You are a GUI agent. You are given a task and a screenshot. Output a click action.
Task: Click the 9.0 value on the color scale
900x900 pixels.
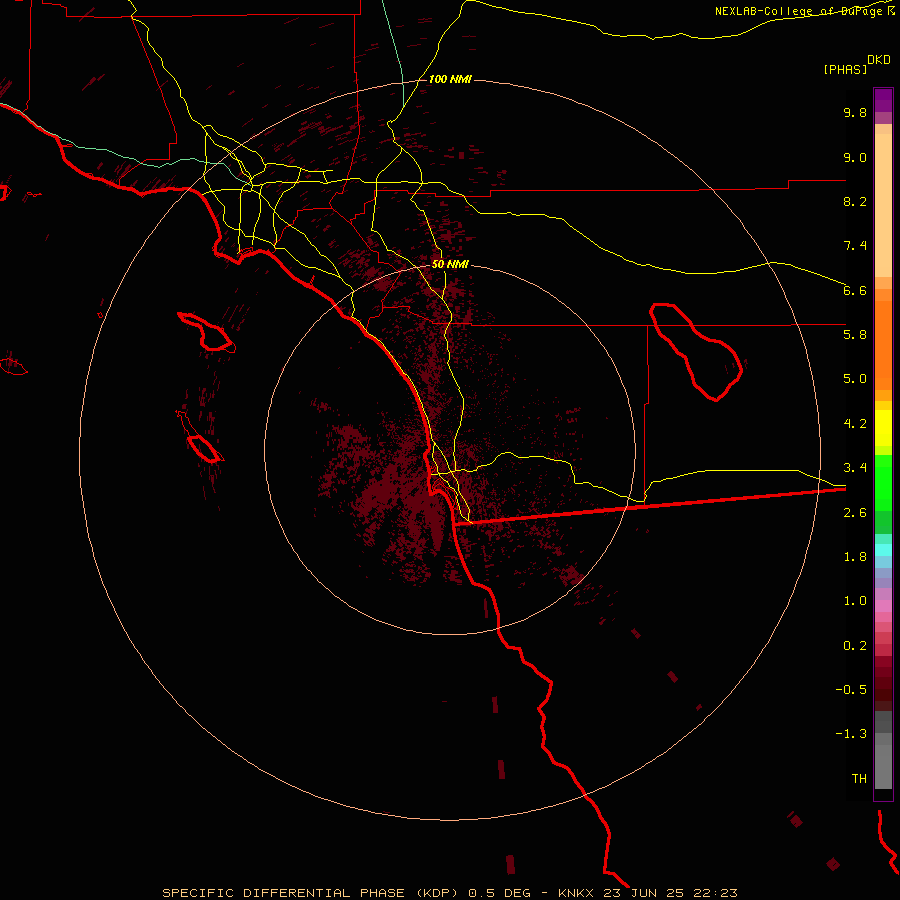(x=855, y=157)
